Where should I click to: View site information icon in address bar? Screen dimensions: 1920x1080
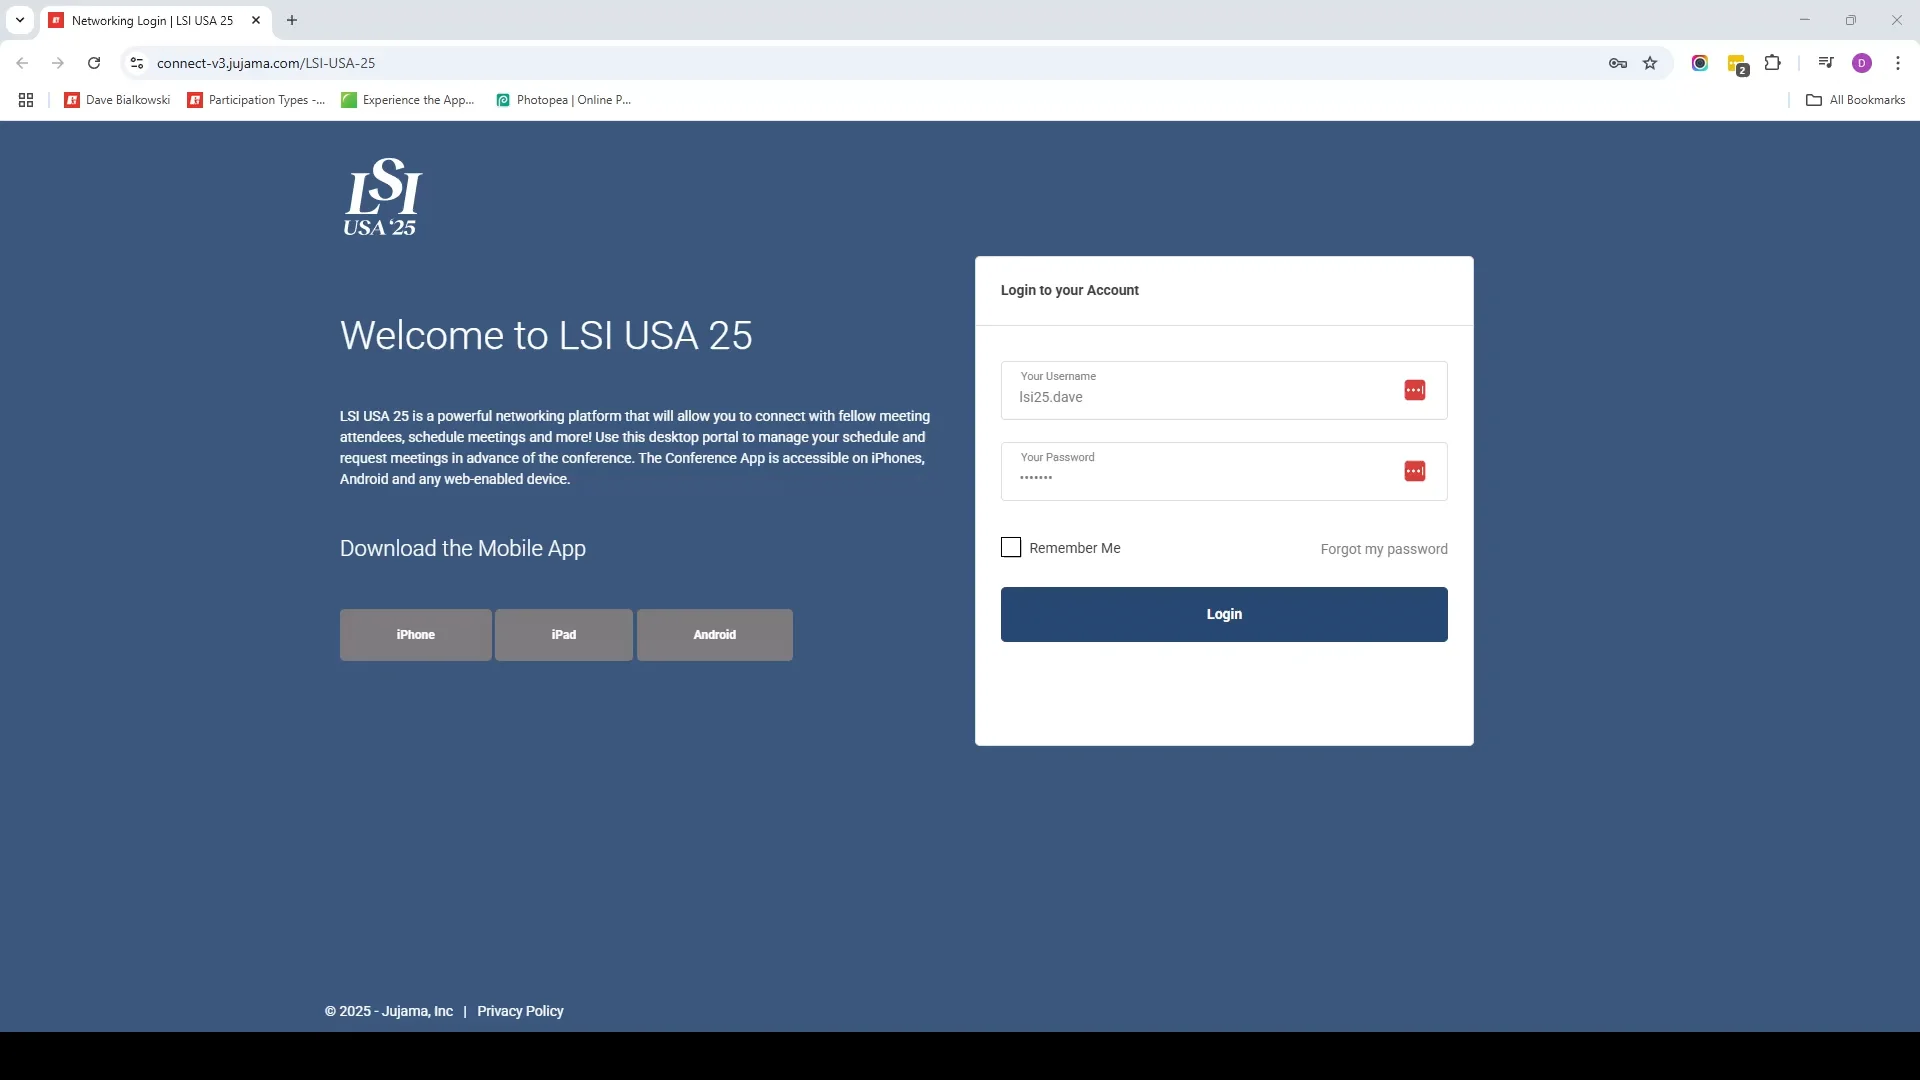137,63
